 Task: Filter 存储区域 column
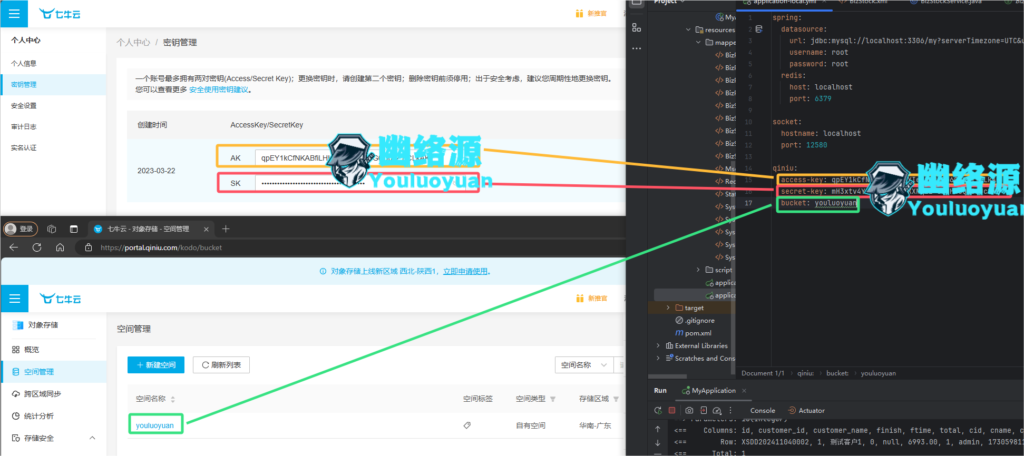616,399
